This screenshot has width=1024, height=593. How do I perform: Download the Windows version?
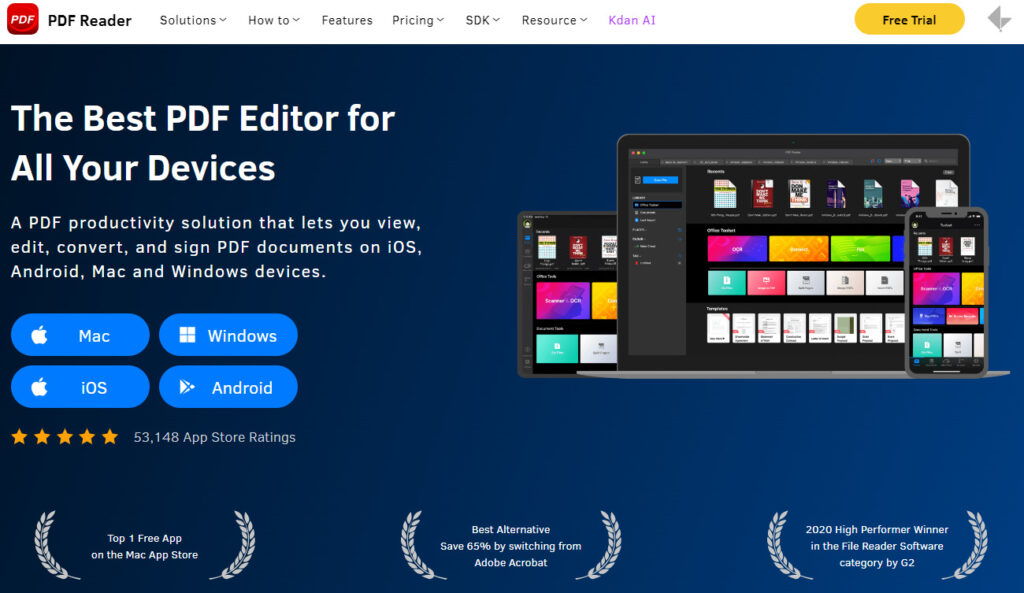coord(229,335)
